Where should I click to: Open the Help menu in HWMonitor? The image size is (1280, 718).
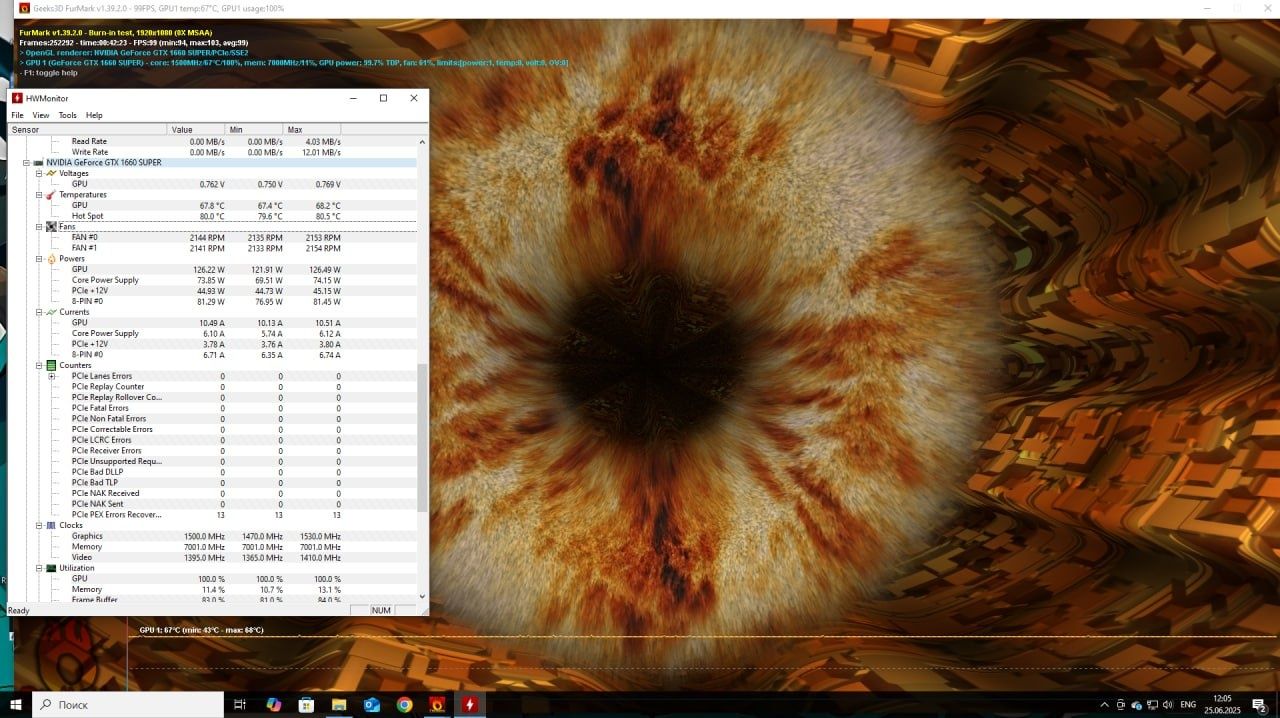click(94, 115)
